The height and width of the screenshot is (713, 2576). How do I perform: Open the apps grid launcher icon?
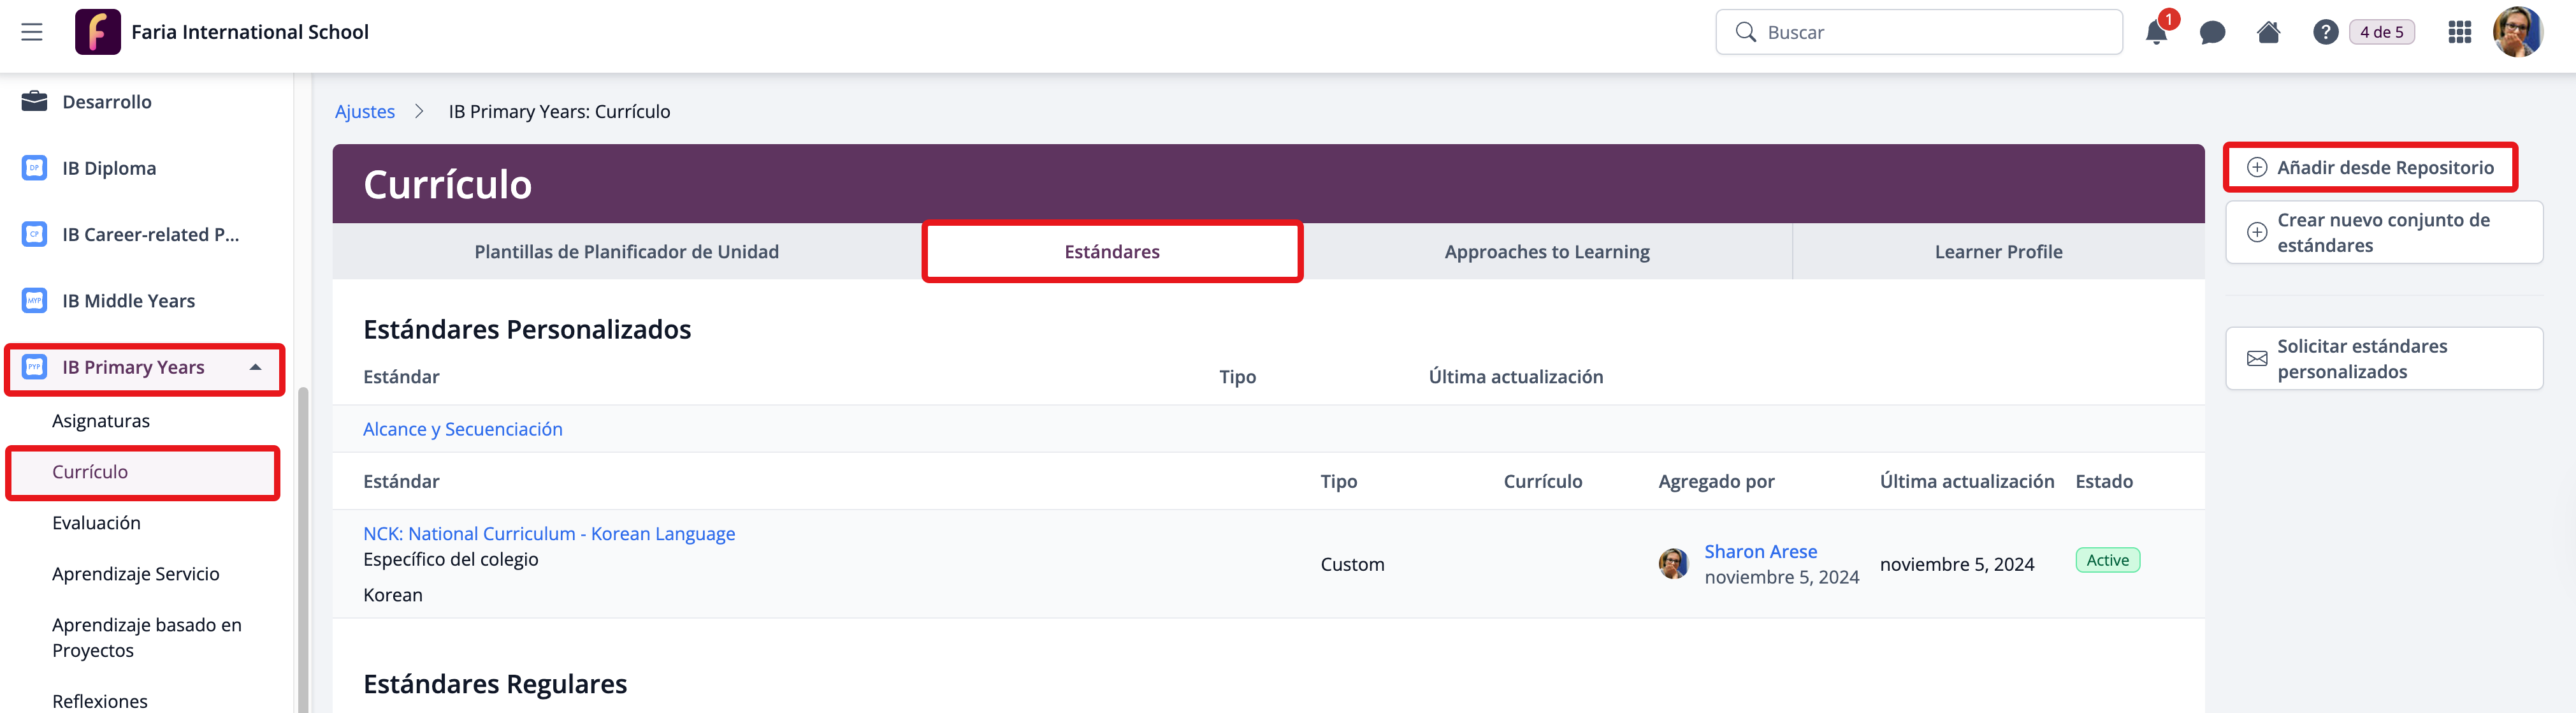(2459, 33)
